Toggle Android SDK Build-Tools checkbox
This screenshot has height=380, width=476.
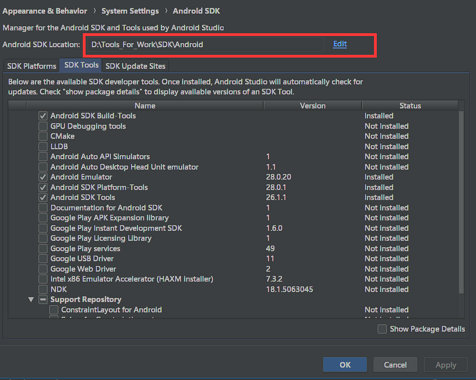(x=43, y=116)
